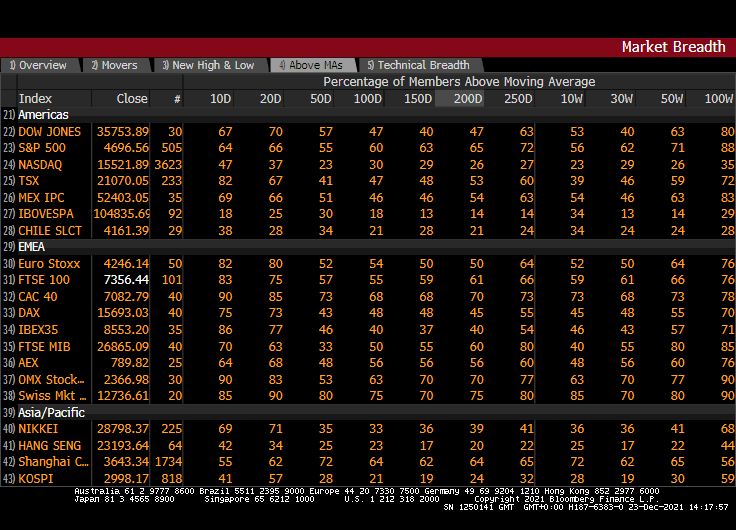Image resolution: width=736 pixels, height=530 pixels.
Task: Collapse the Asia/Pacific section row
Action: tap(51, 412)
